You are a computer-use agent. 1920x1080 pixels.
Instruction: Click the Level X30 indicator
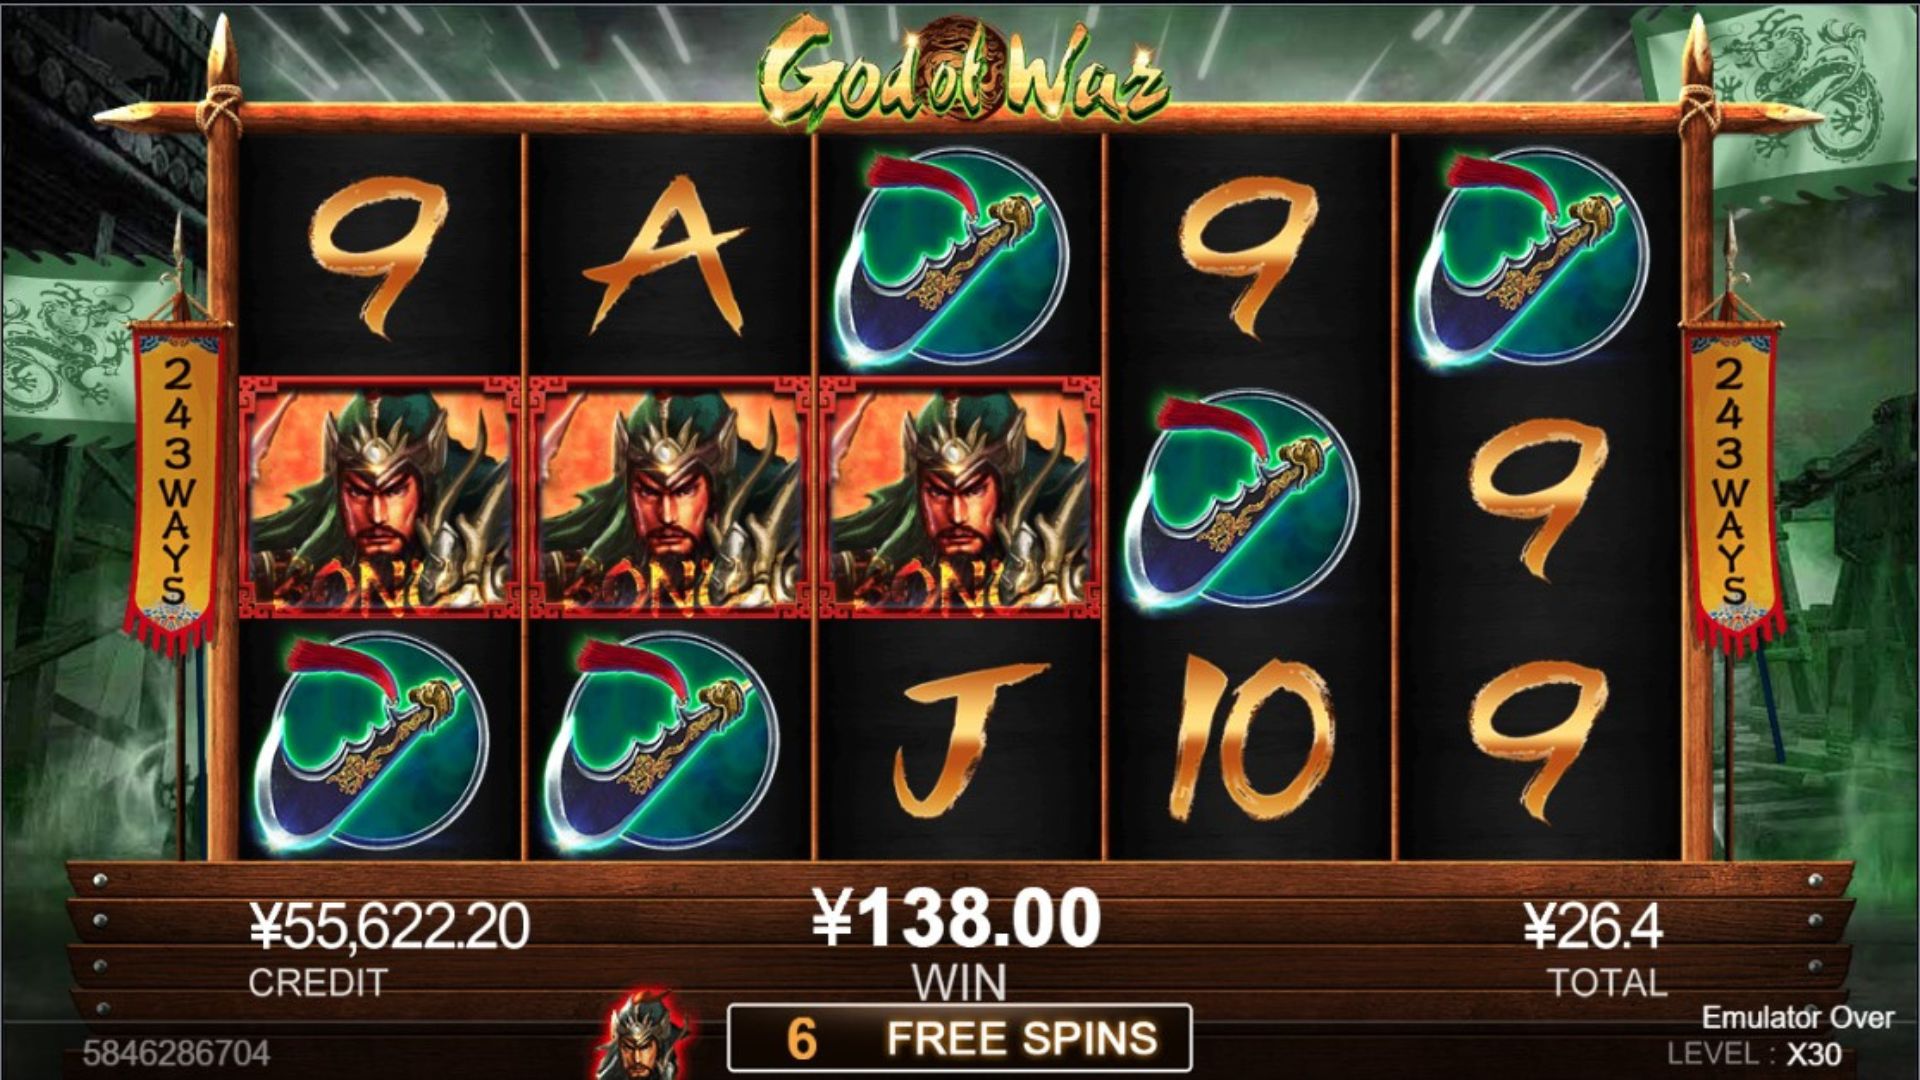point(1754,1054)
